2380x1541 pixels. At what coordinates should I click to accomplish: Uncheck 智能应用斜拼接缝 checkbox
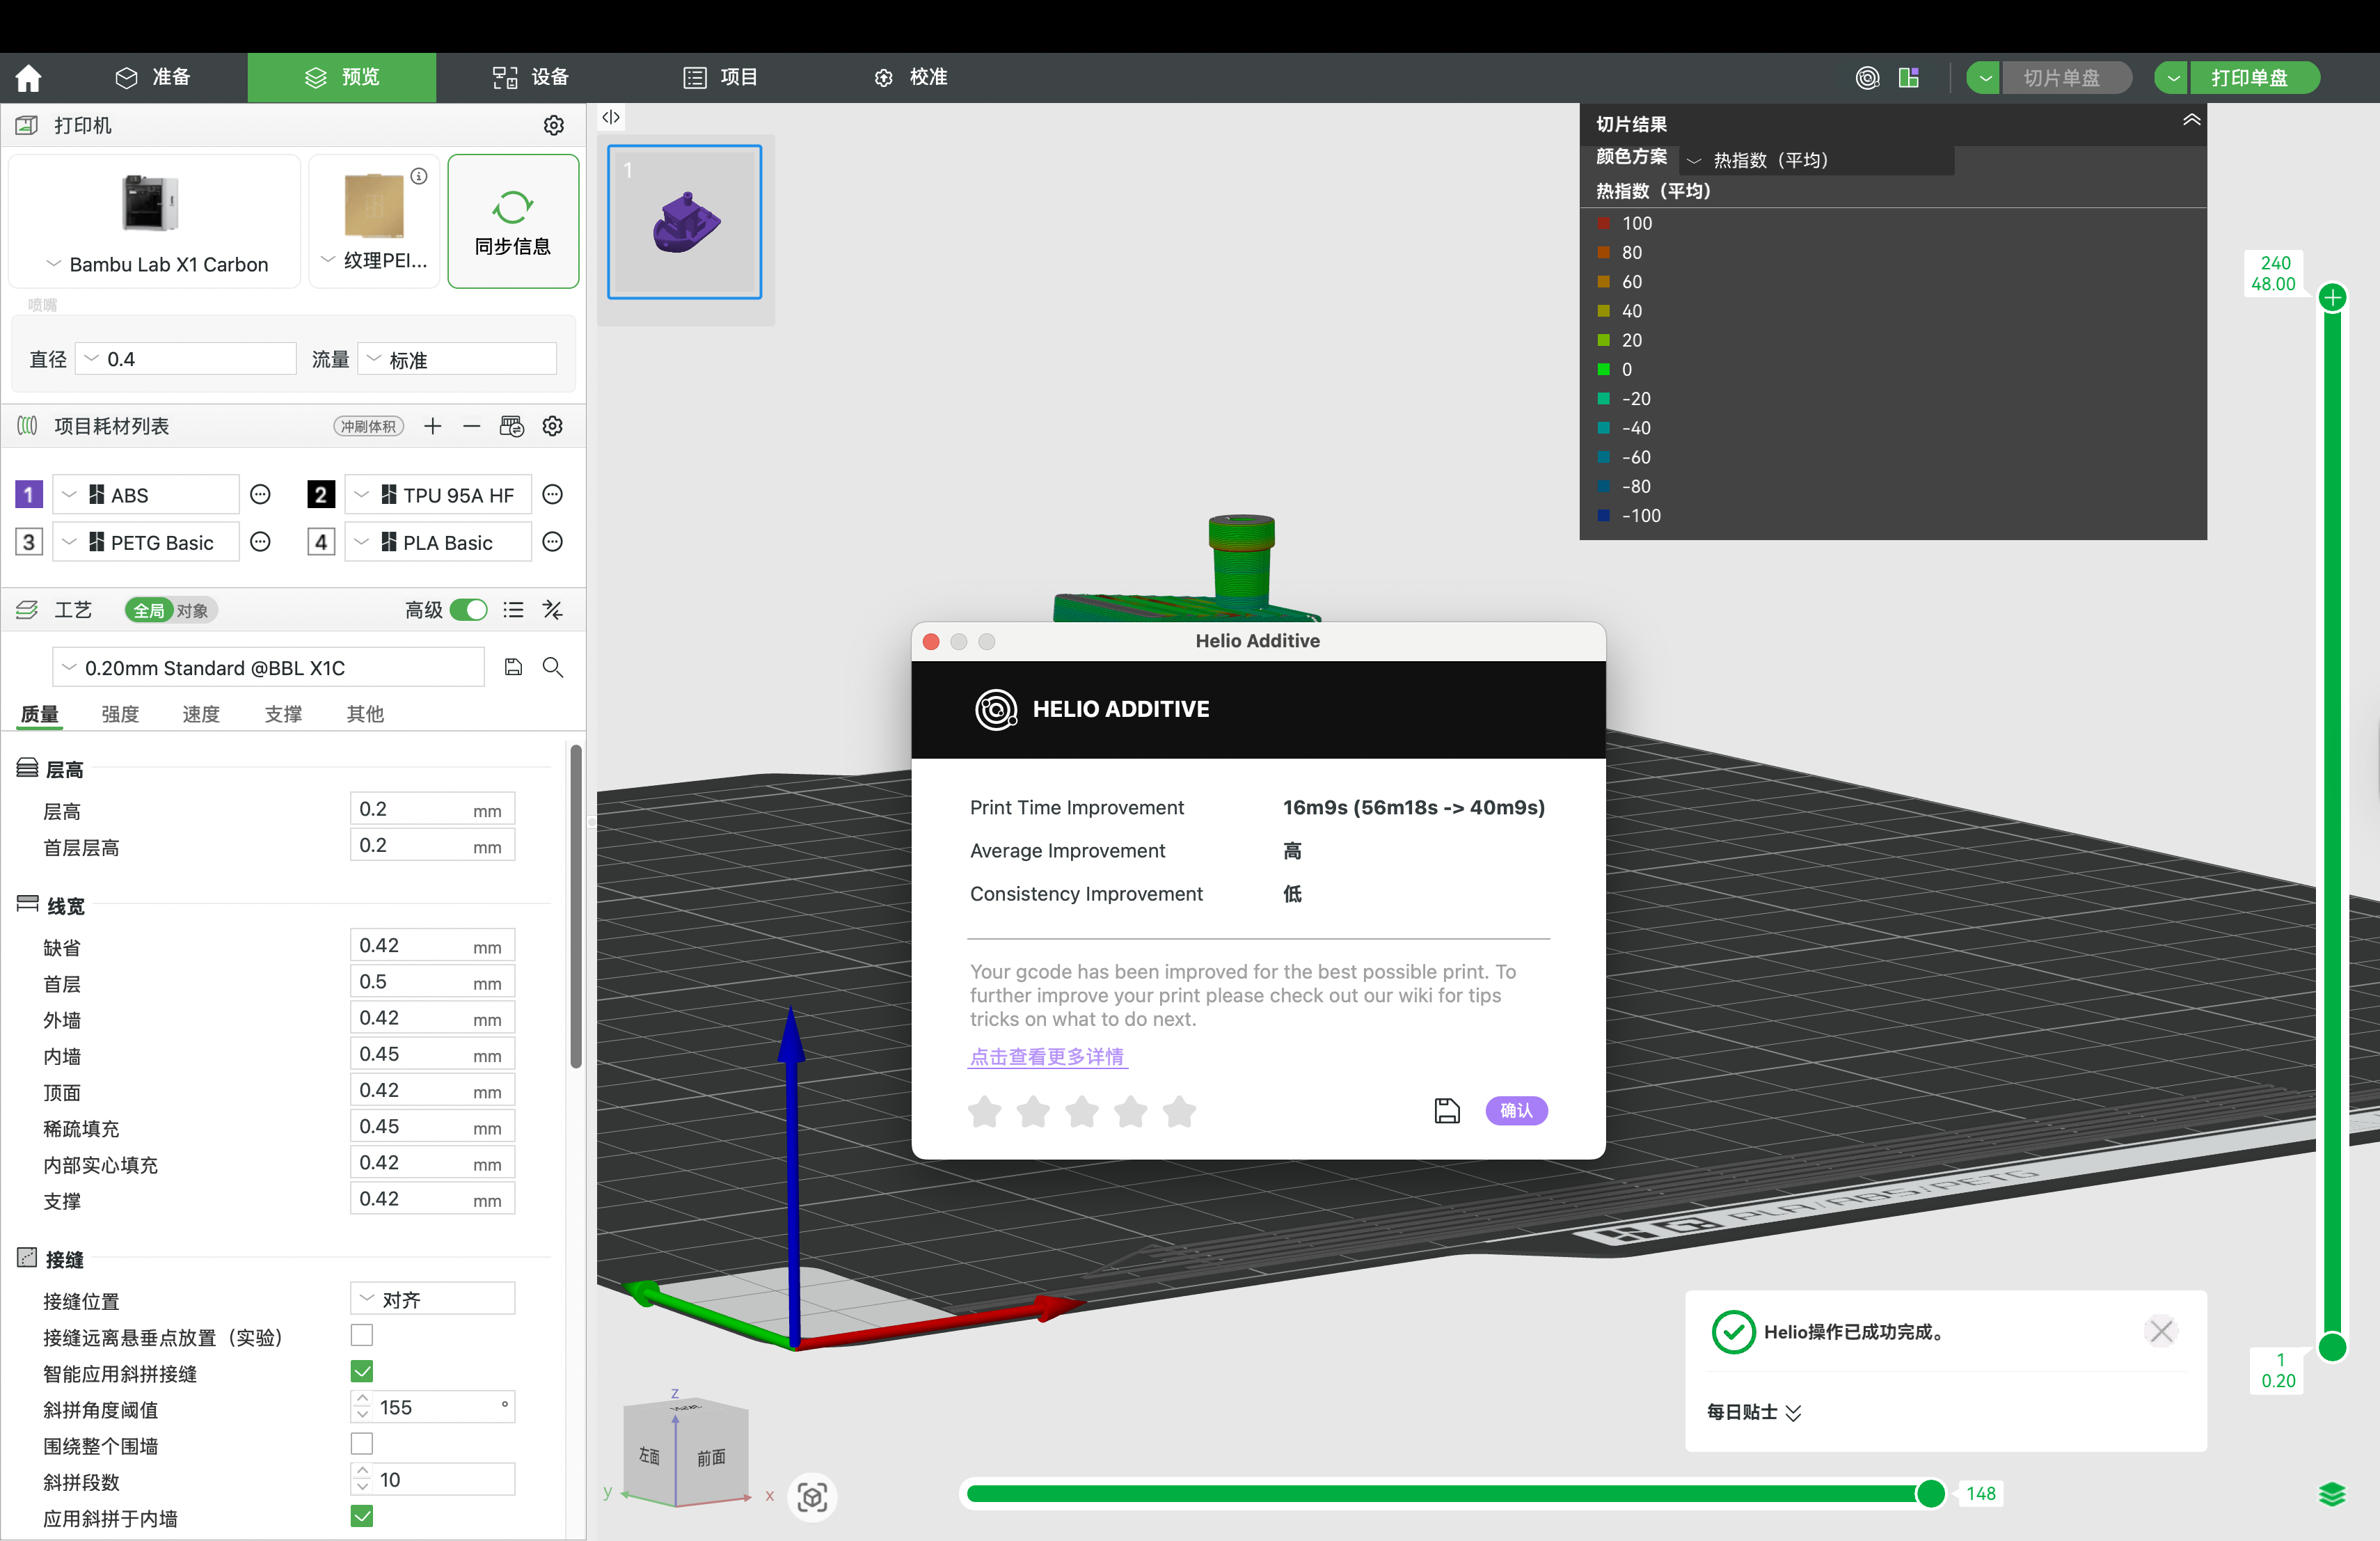point(362,1371)
